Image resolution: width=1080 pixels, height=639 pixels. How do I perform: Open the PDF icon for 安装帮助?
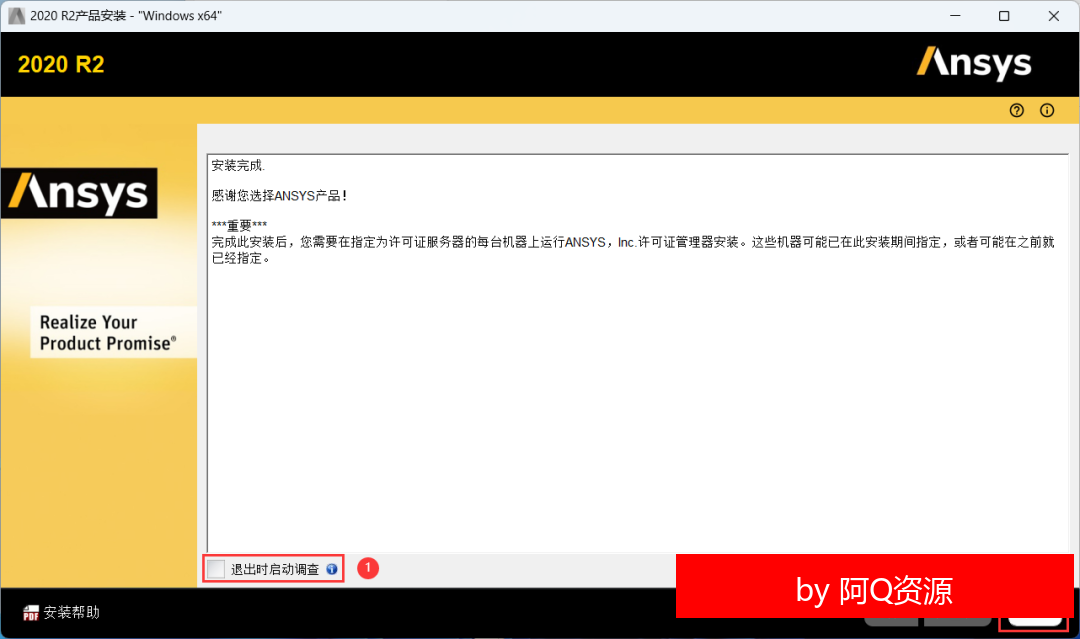click(31, 612)
